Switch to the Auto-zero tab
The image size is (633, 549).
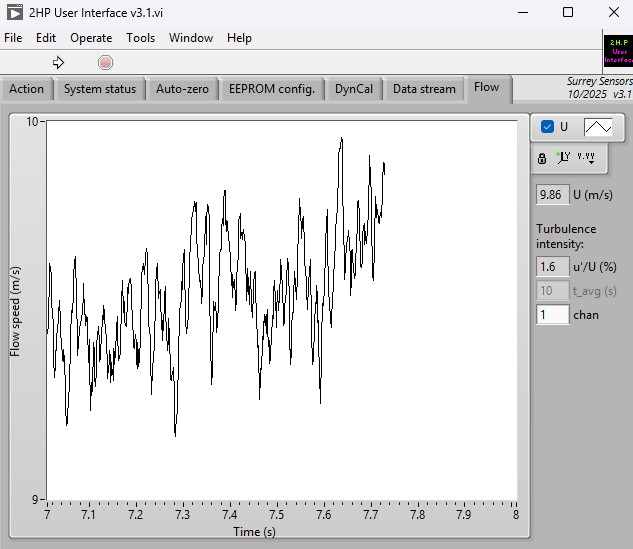tap(182, 89)
